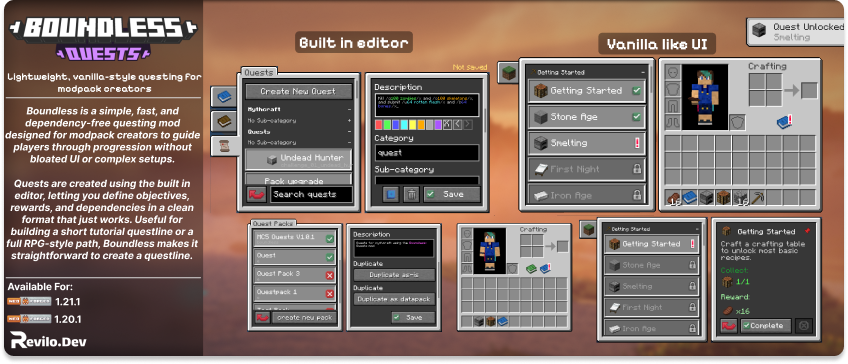Select the pickaxe in the hotbar
This screenshot has width=848, height=364.
(756, 198)
